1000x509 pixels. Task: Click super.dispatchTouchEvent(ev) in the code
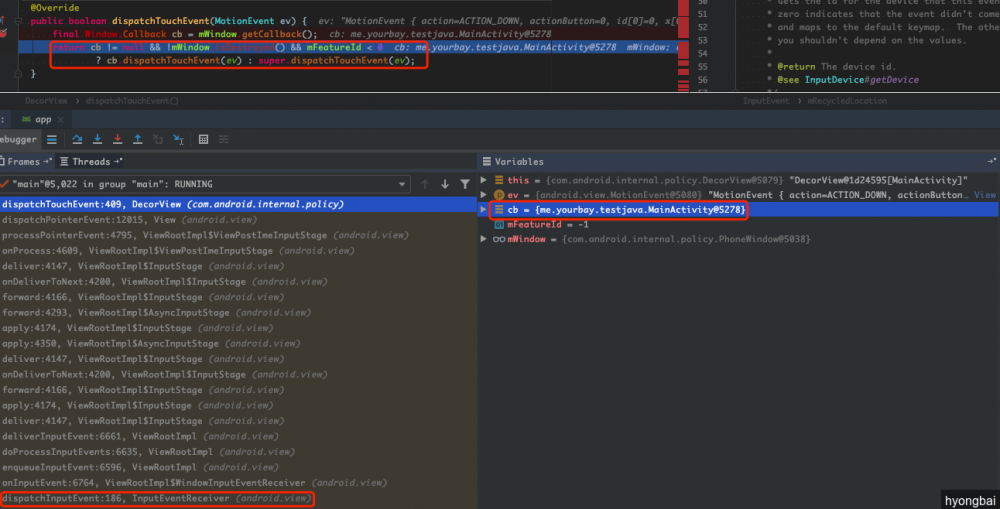point(336,61)
